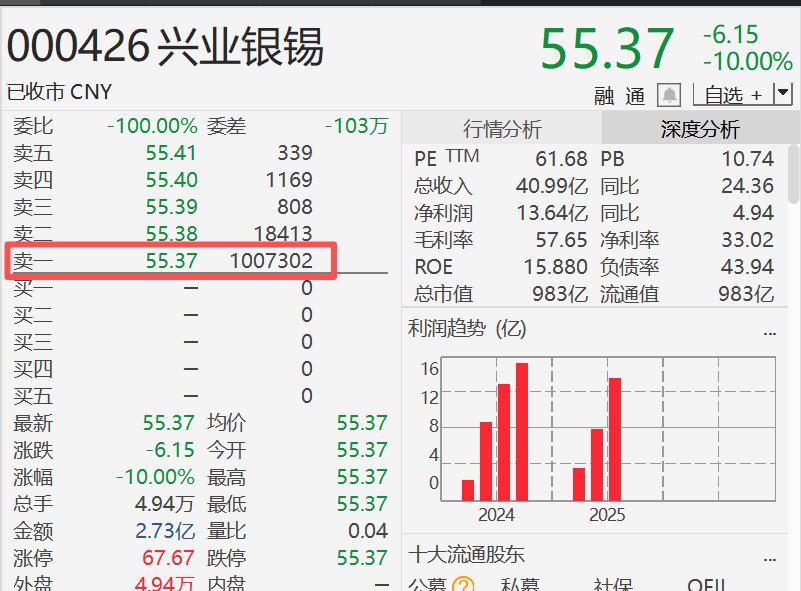Click the 融 margin trading badge

[604, 96]
